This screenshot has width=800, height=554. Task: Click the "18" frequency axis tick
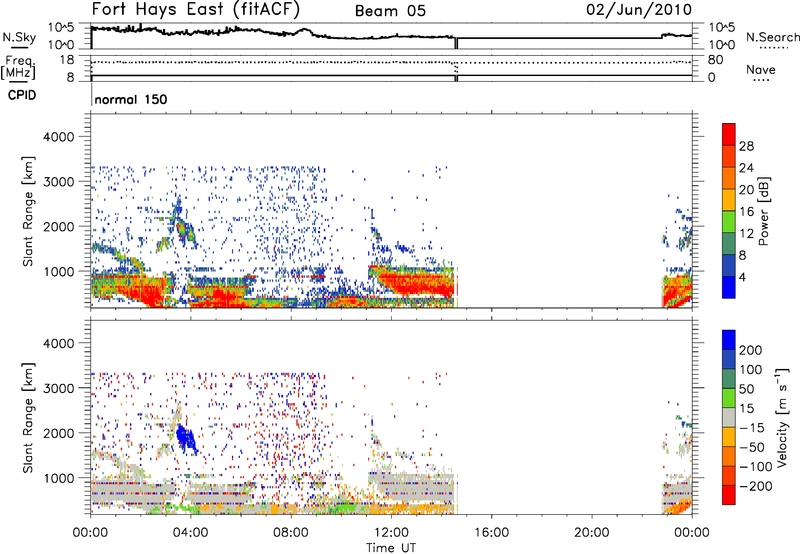click(x=67, y=60)
